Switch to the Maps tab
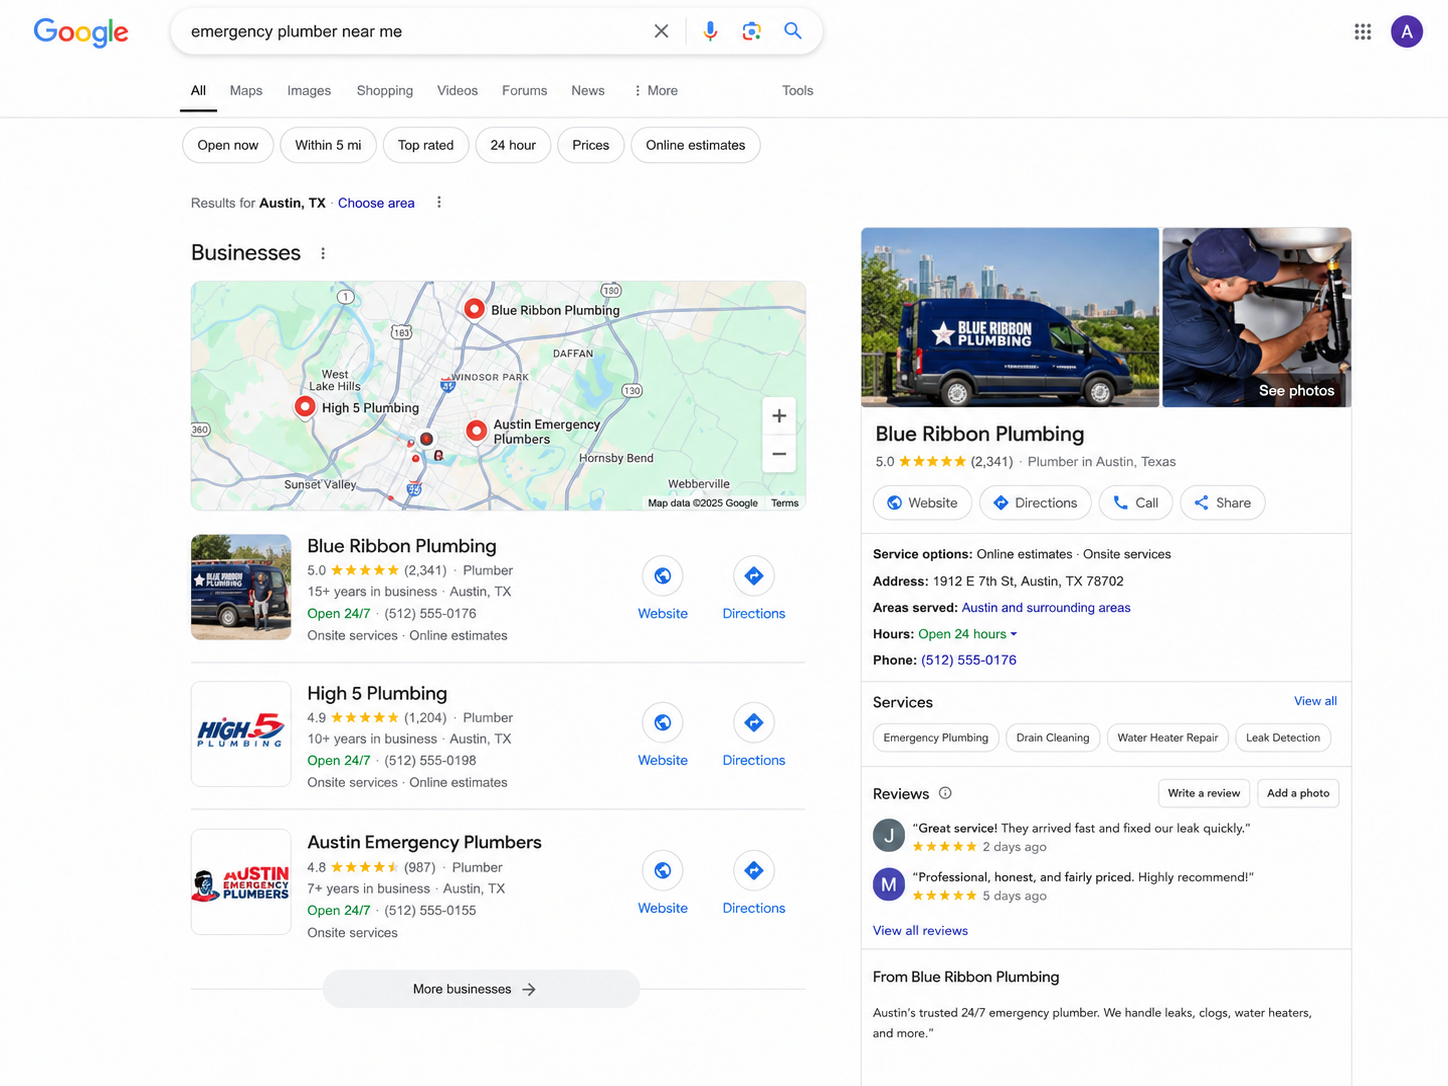1448x1086 pixels. (x=246, y=90)
